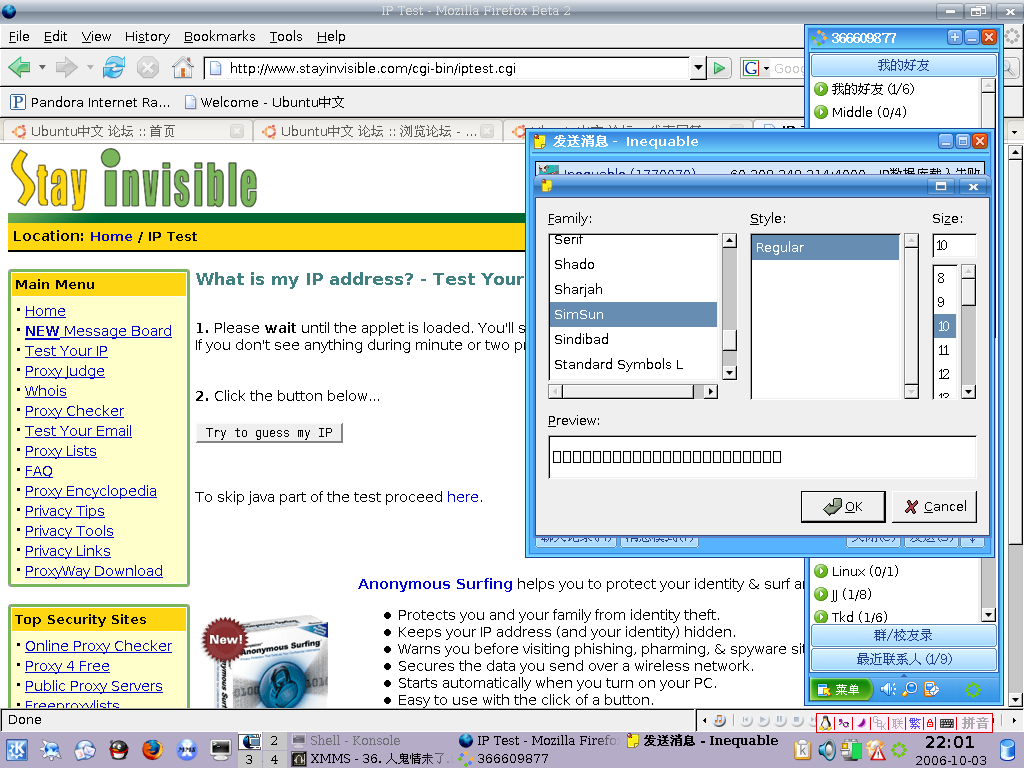Click the green Go arrow beside URL bar
Image resolution: width=1024 pixels, height=768 pixels.
(x=719, y=68)
